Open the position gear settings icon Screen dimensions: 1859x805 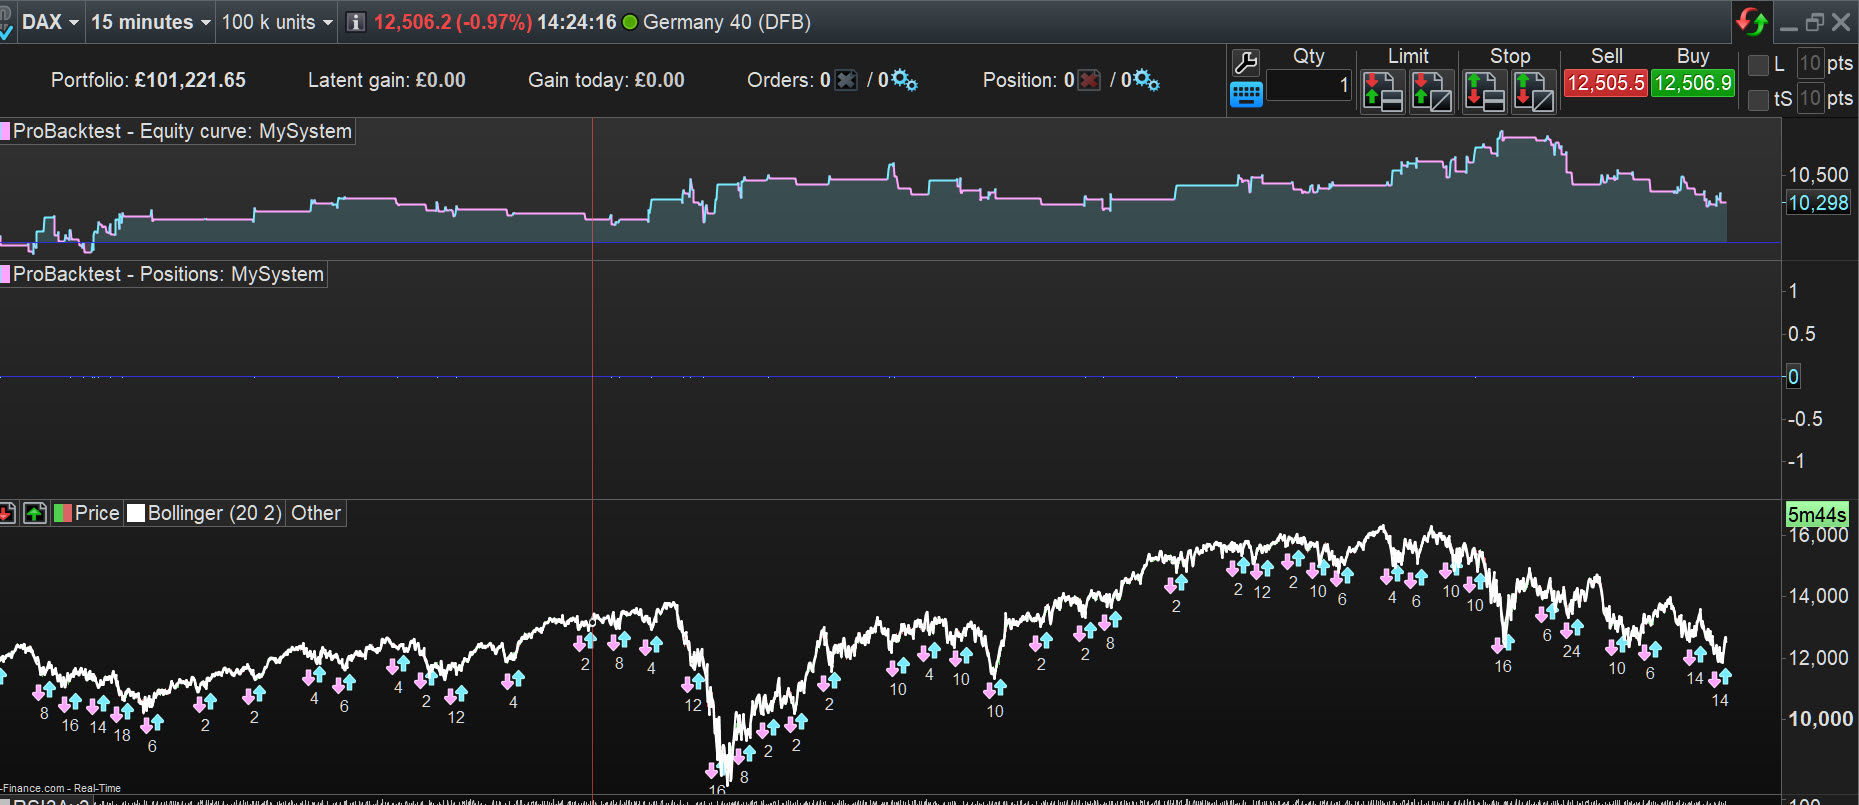coord(1147,80)
